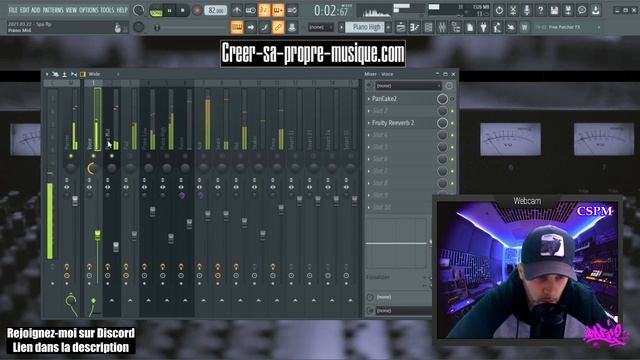
Task: Stop playback with the stop button
Action: (182, 10)
